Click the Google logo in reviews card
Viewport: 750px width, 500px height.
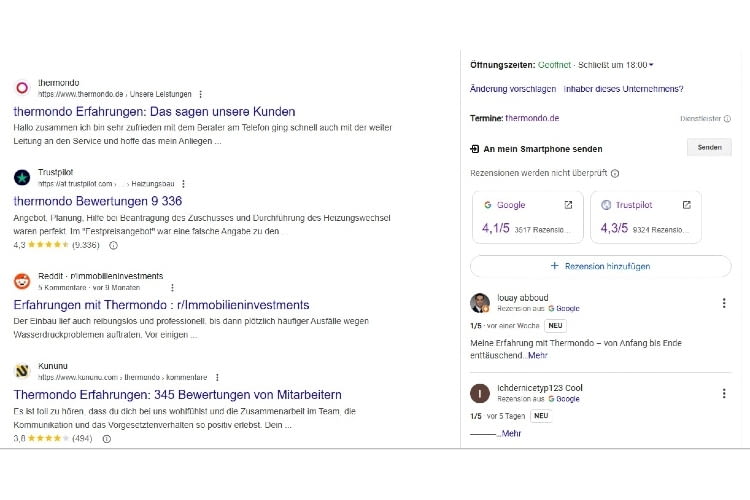[487, 205]
